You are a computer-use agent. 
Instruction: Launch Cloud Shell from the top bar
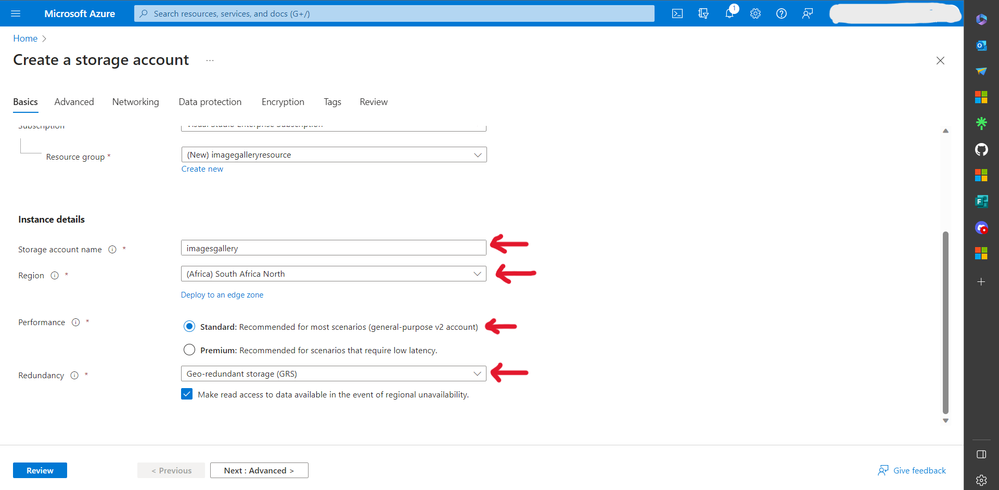click(678, 13)
